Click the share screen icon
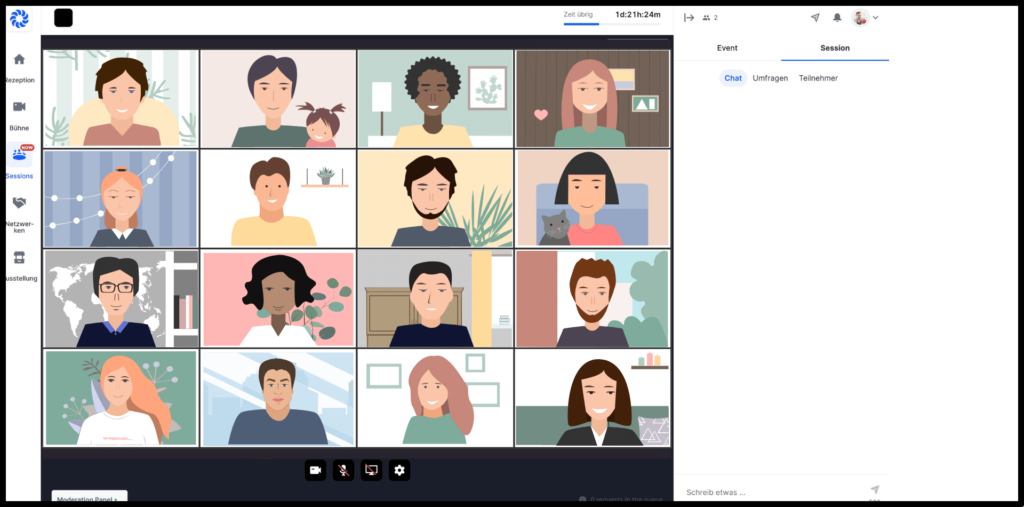This screenshot has height=507, width=1024. (x=371, y=470)
